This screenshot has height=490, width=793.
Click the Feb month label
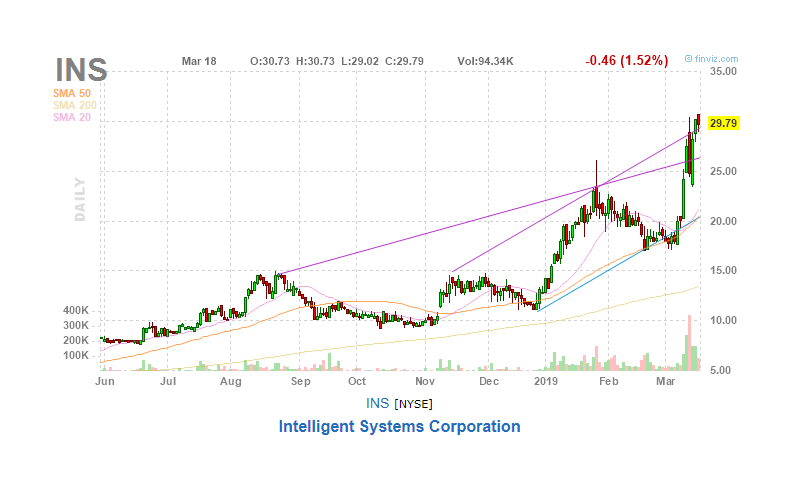coord(608,381)
